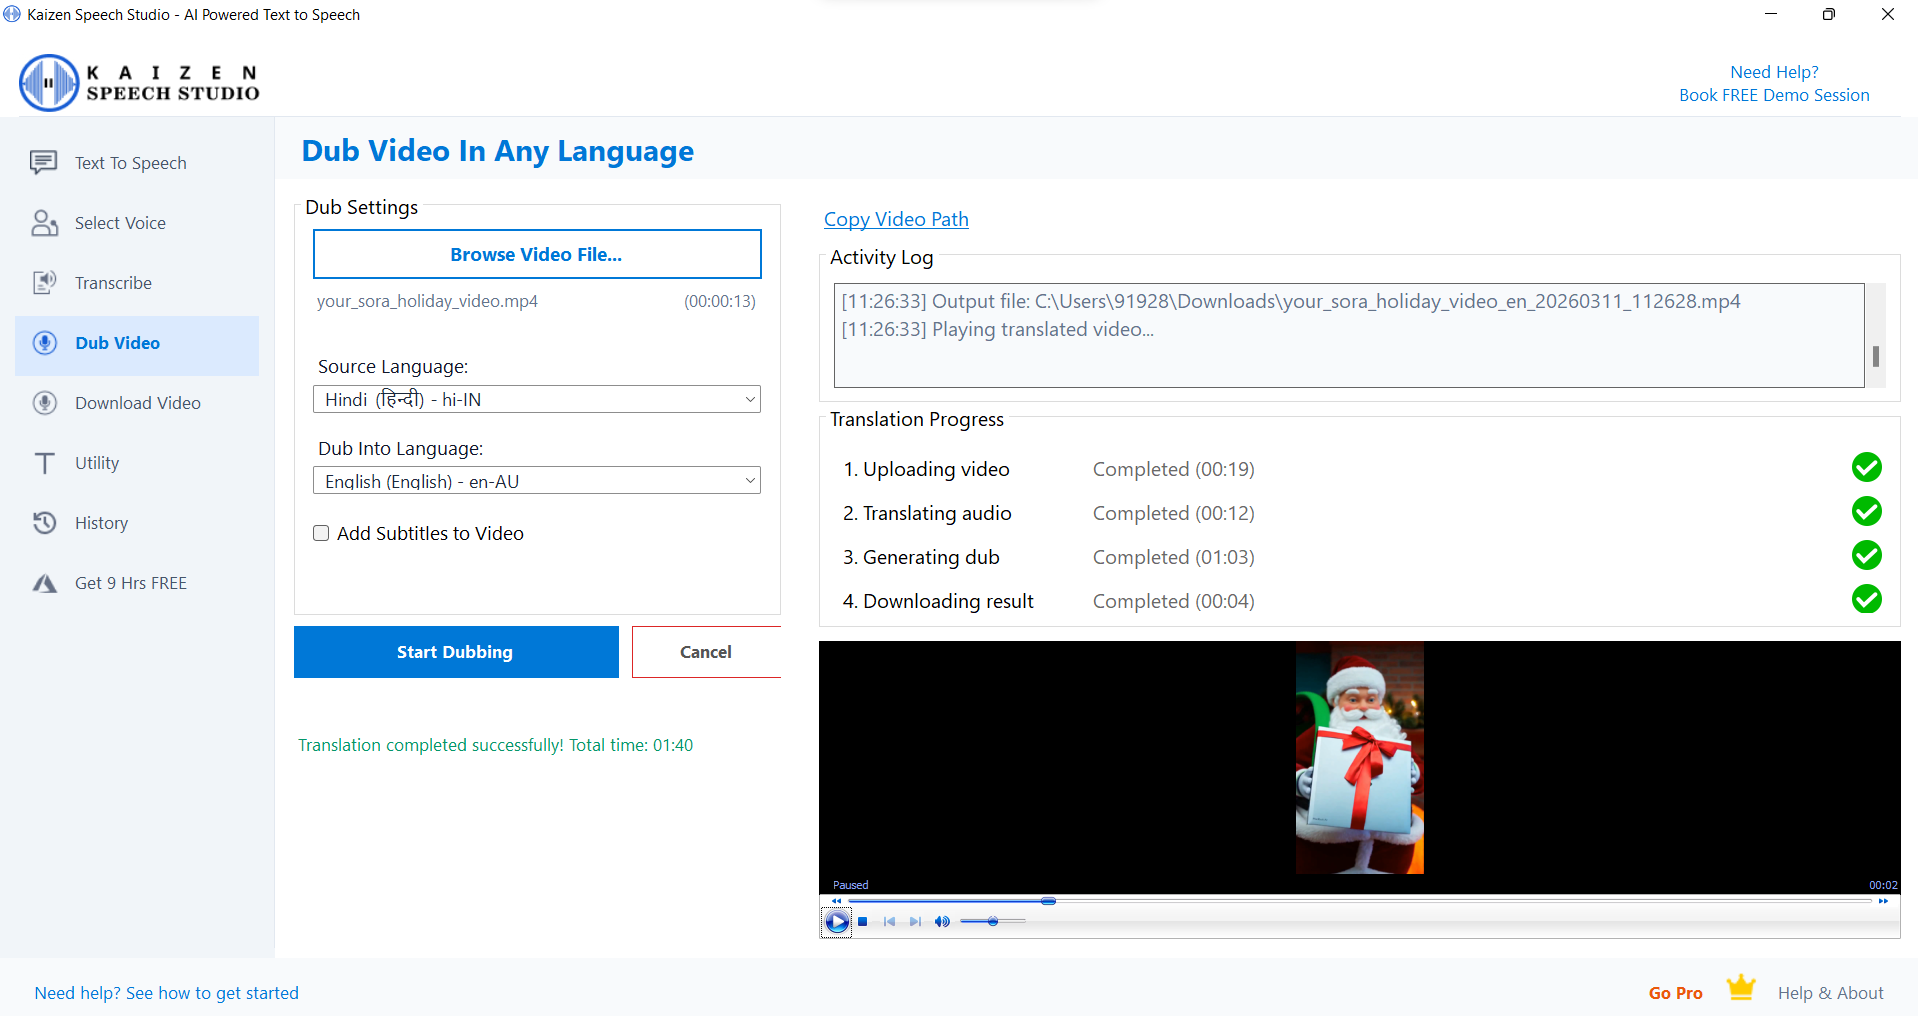Open Transcribe via its speaker icon
Viewport: 1918px width, 1016px height.
[44, 282]
